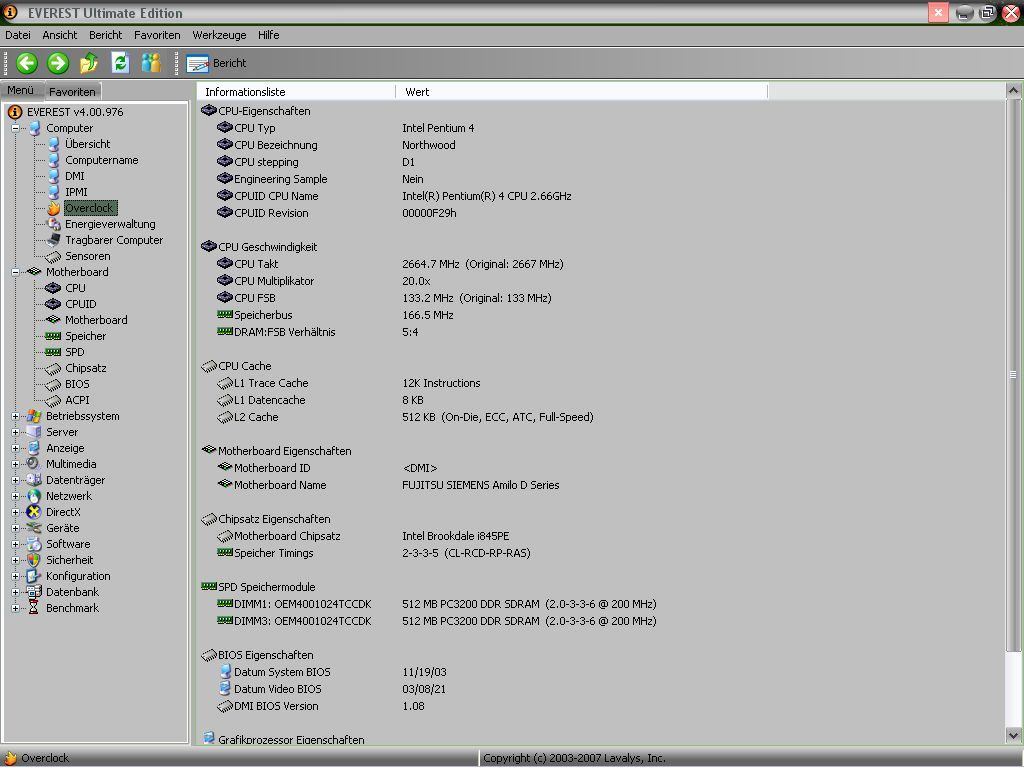The width and height of the screenshot is (1024, 768).
Task: Expand the Multimedia node
Action: pyautogui.click(x=15, y=464)
